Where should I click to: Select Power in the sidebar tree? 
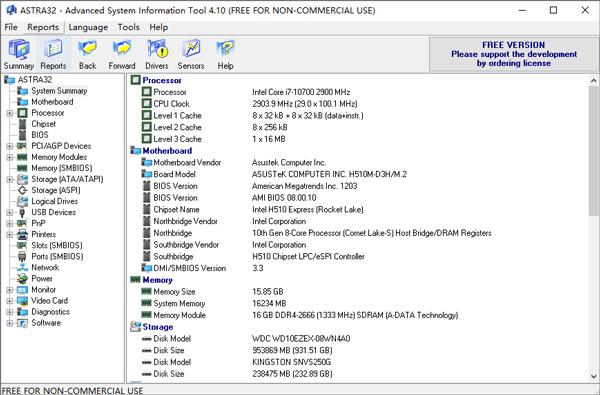42,279
